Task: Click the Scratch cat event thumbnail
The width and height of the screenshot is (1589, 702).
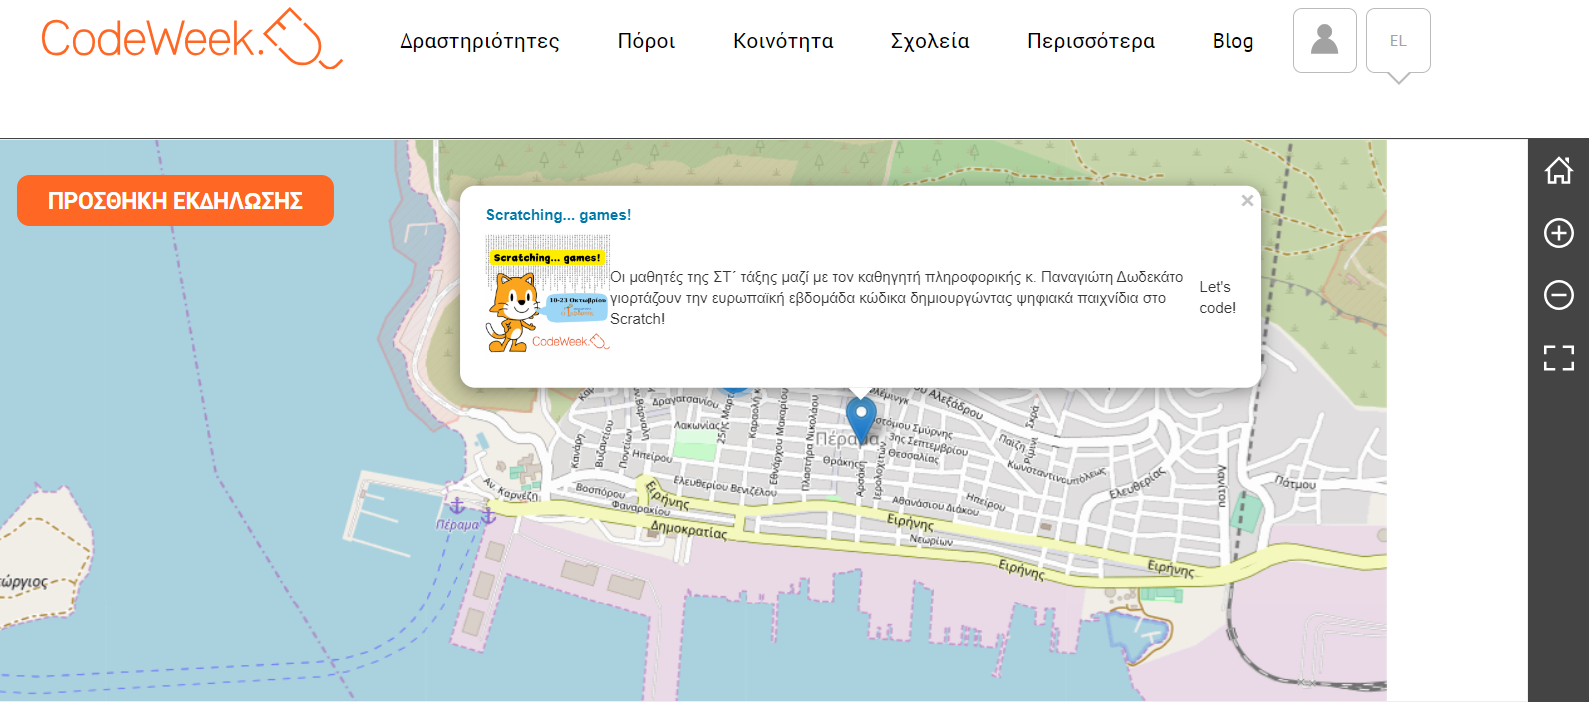Action: pos(547,294)
